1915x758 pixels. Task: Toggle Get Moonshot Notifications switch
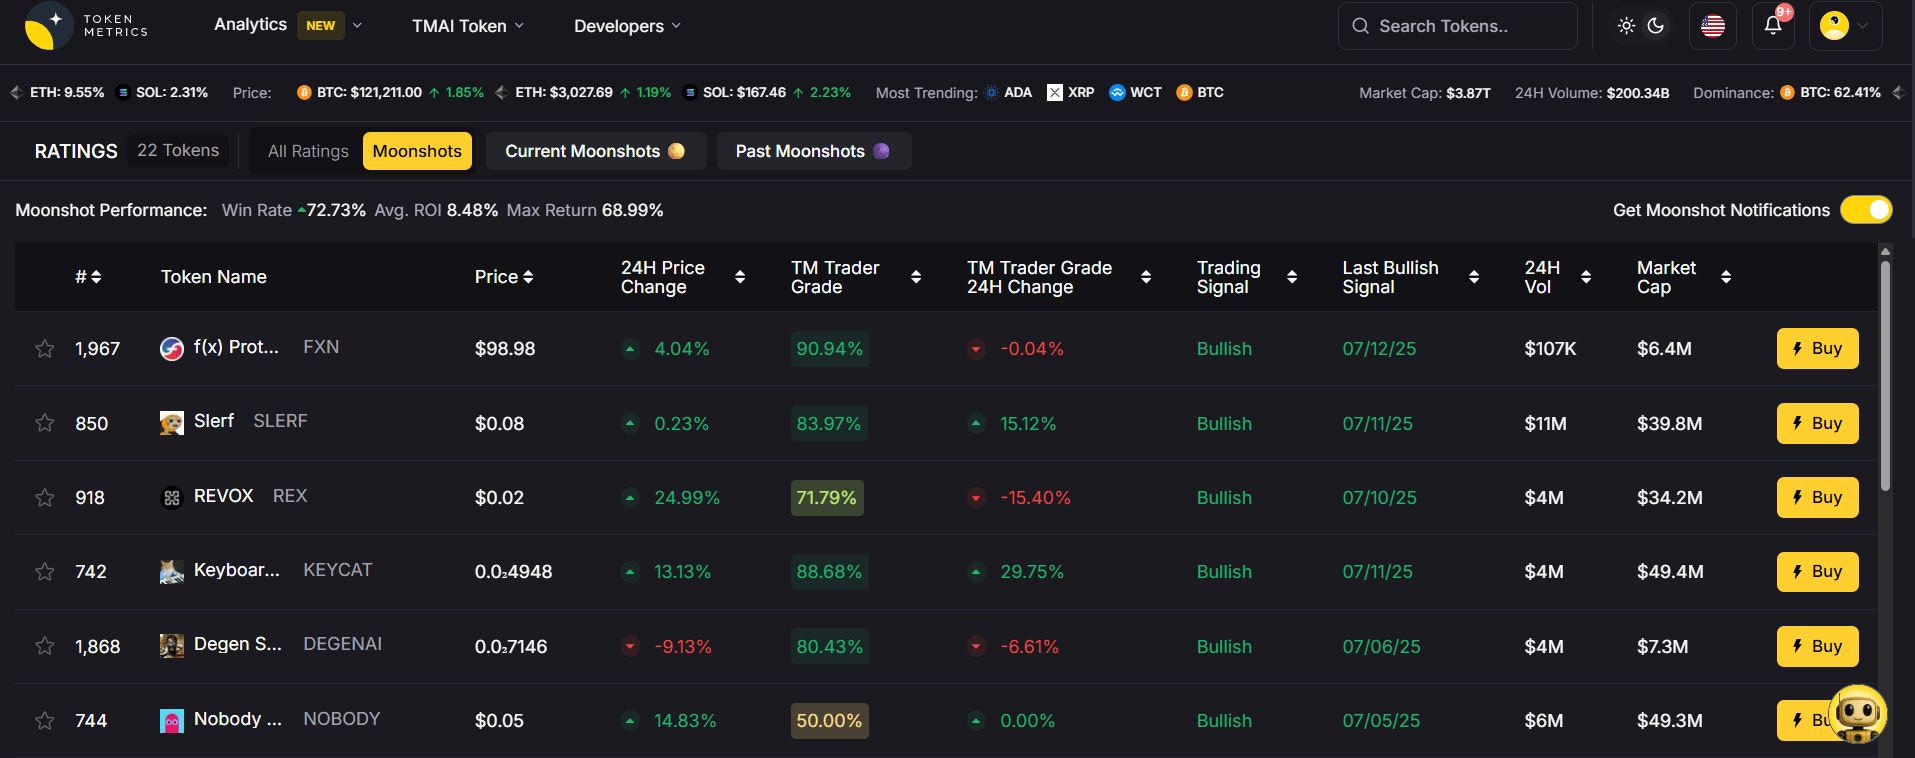[1866, 210]
